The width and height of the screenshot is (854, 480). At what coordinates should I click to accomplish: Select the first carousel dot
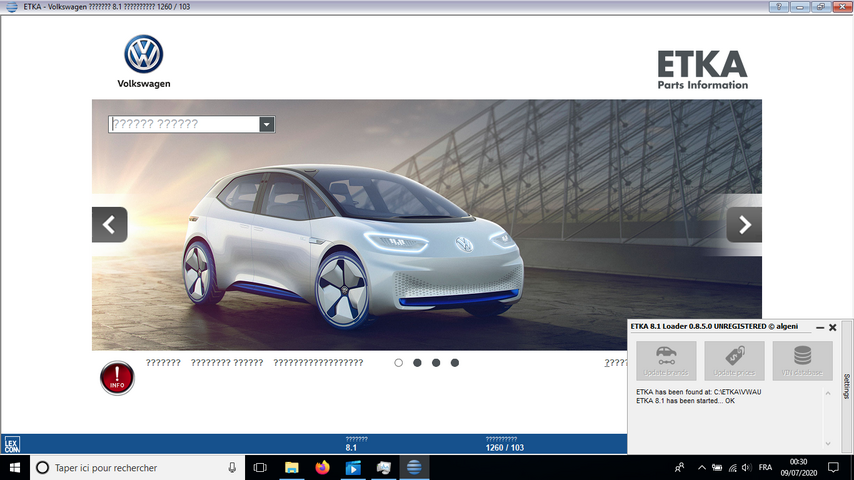399,363
